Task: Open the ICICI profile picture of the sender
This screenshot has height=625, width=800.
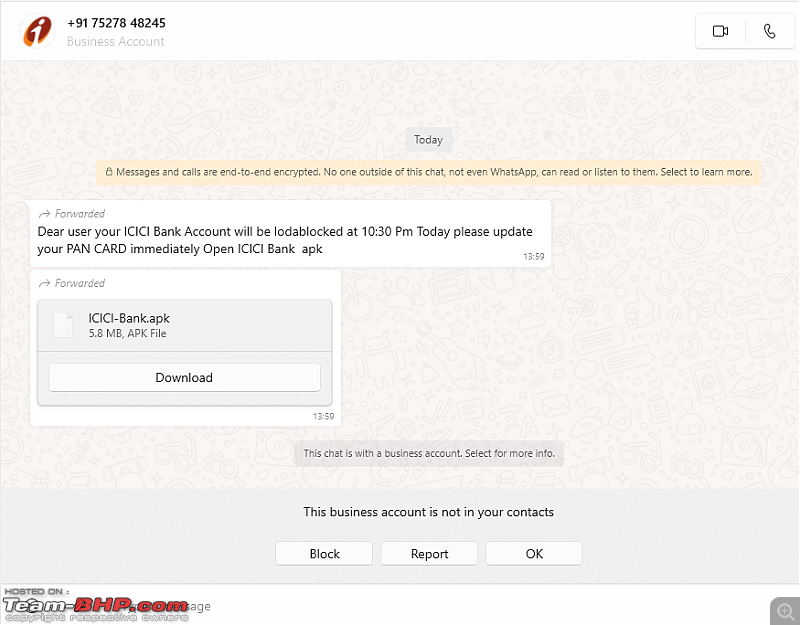Action: click(x=37, y=31)
